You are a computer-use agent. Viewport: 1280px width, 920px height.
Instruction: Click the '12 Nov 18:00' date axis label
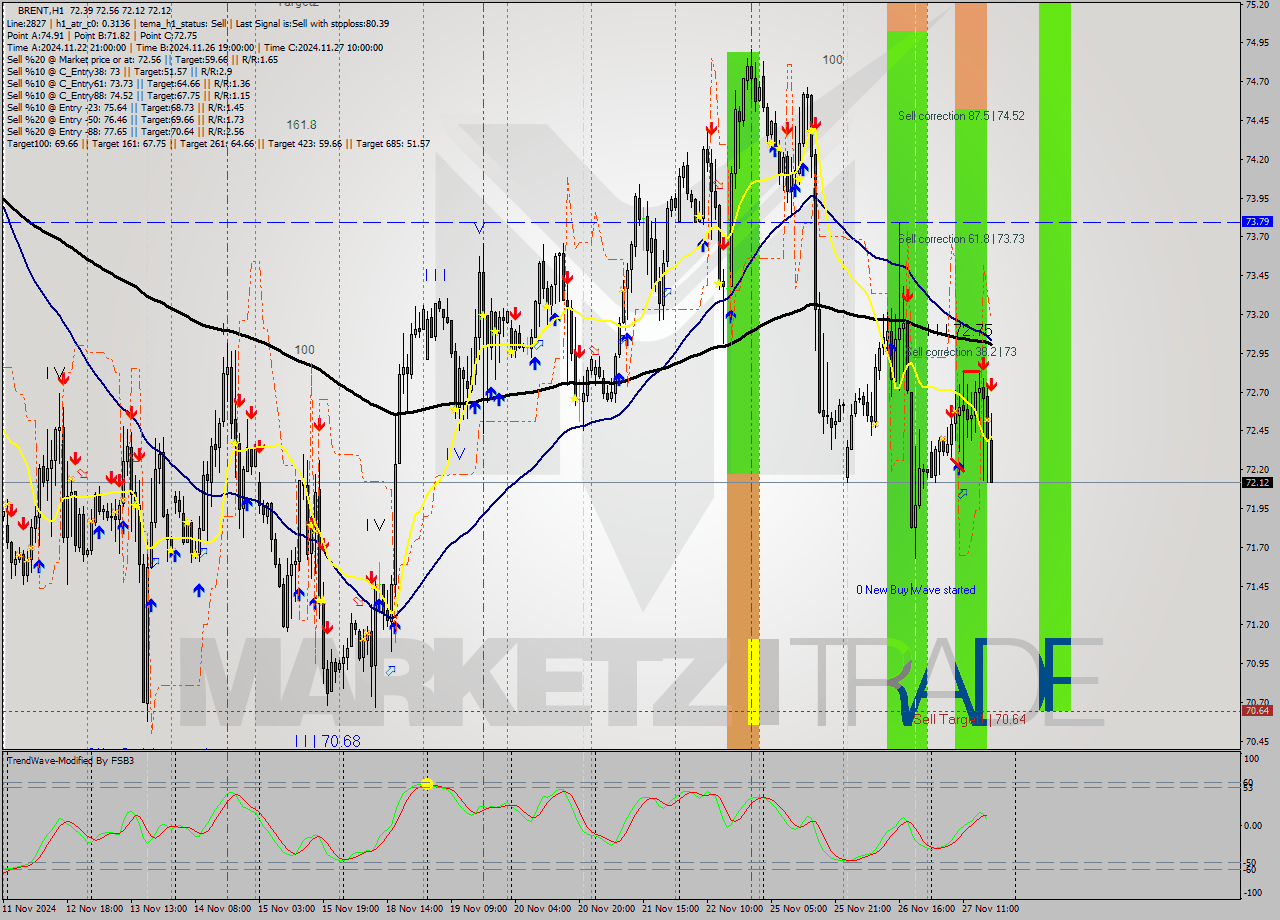pyautogui.click(x=95, y=909)
